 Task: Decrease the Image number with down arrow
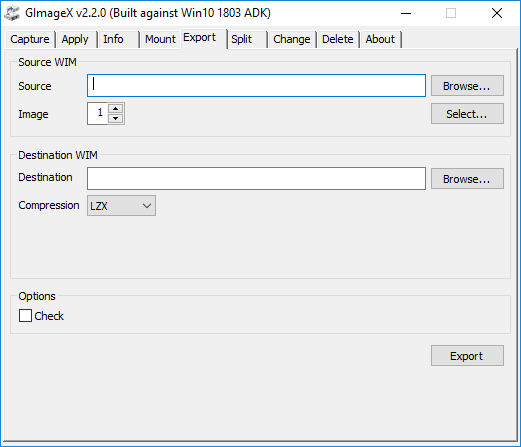tap(116, 118)
